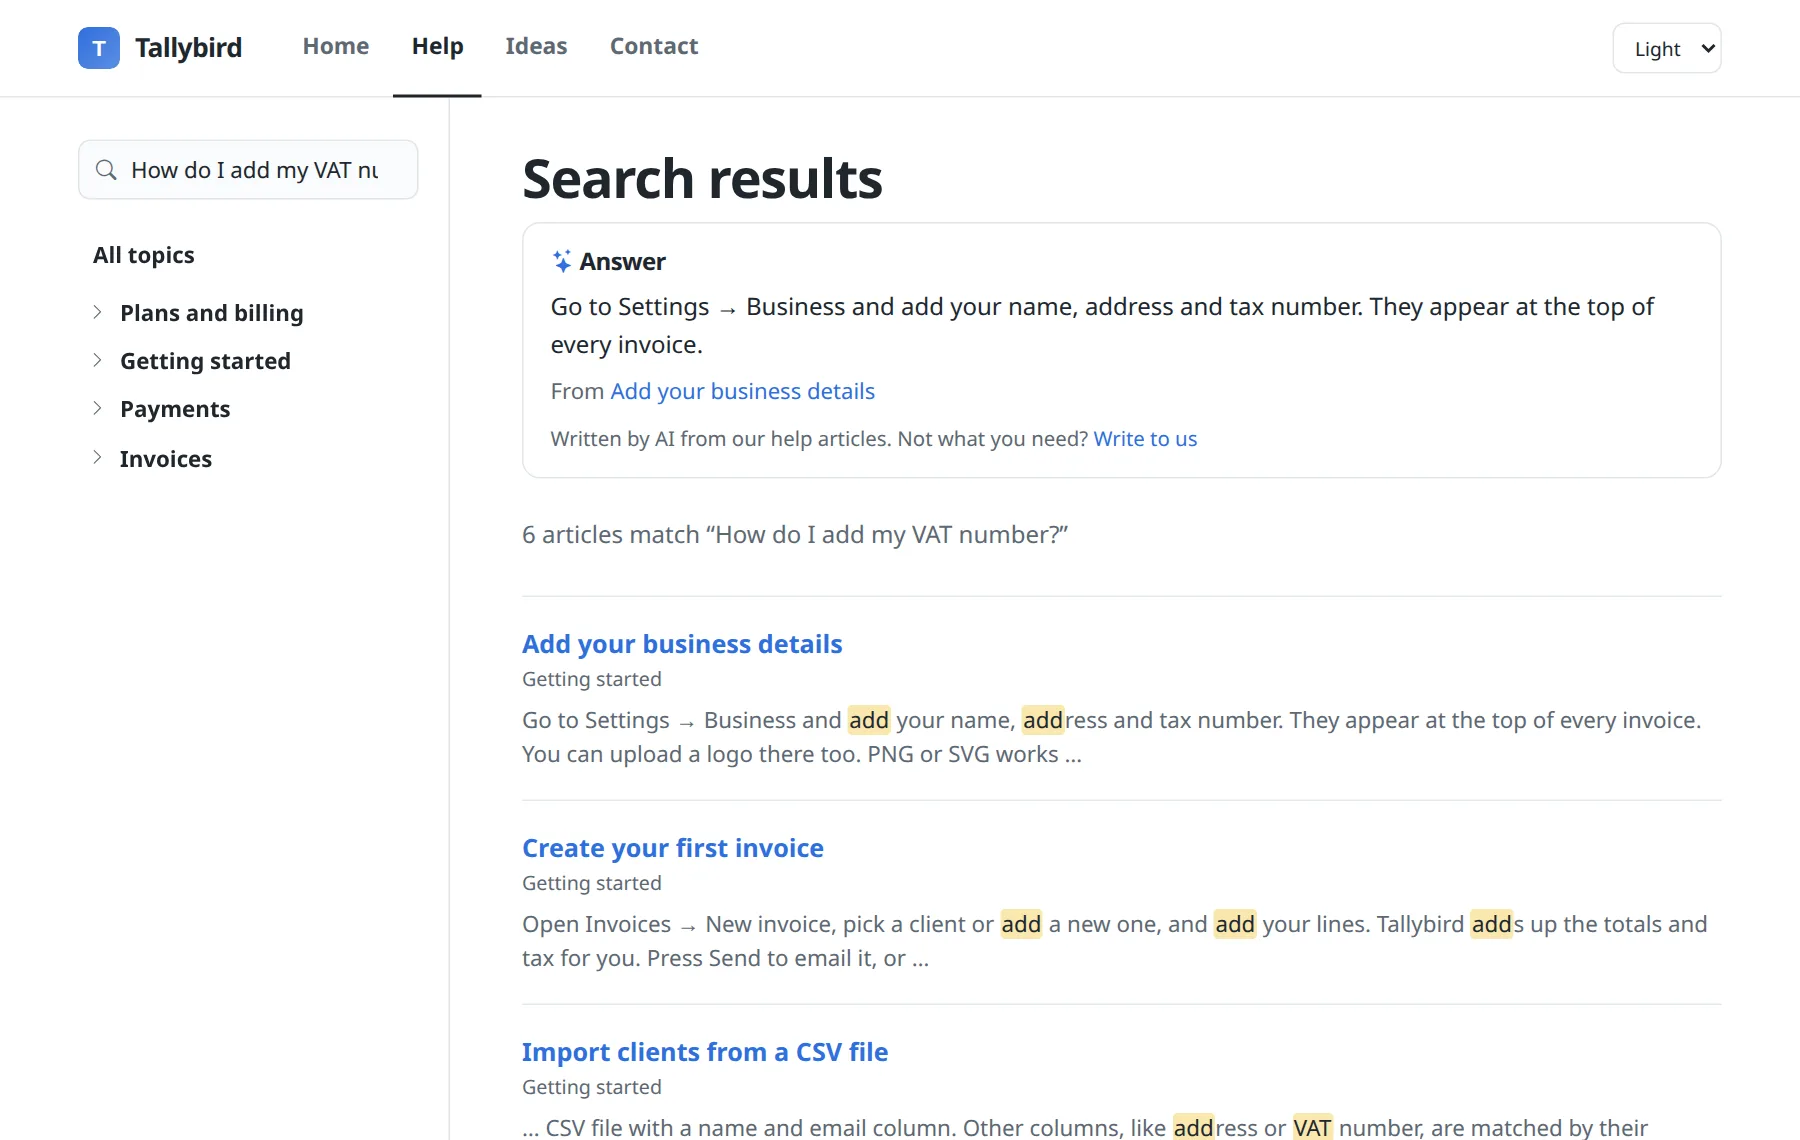Image resolution: width=1800 pixels, height=1140 pixels.
Task: Open the 'Add your business details' result title
Action: pos(682,644)
